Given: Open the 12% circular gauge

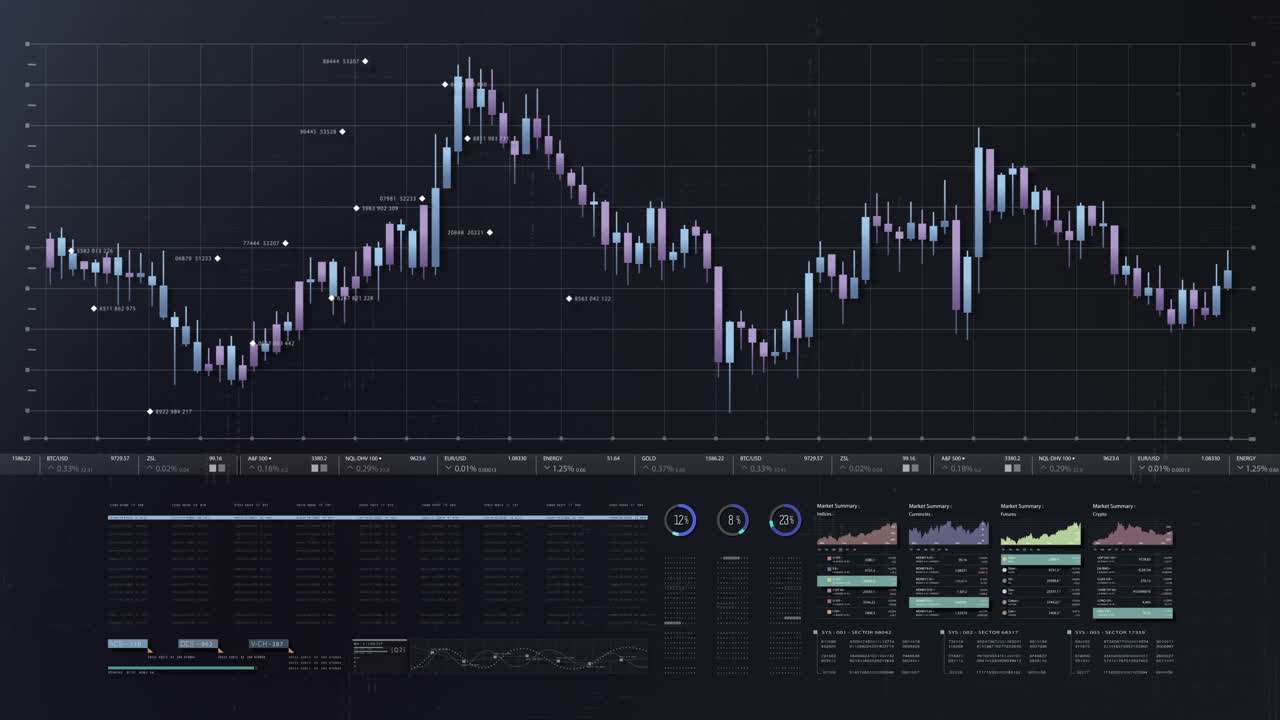Looking at the screenshot, I should tap(680, 520).
